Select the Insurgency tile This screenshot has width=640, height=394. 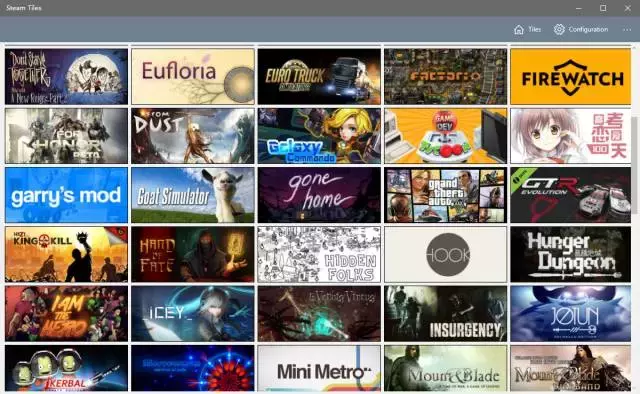(446, 314)
